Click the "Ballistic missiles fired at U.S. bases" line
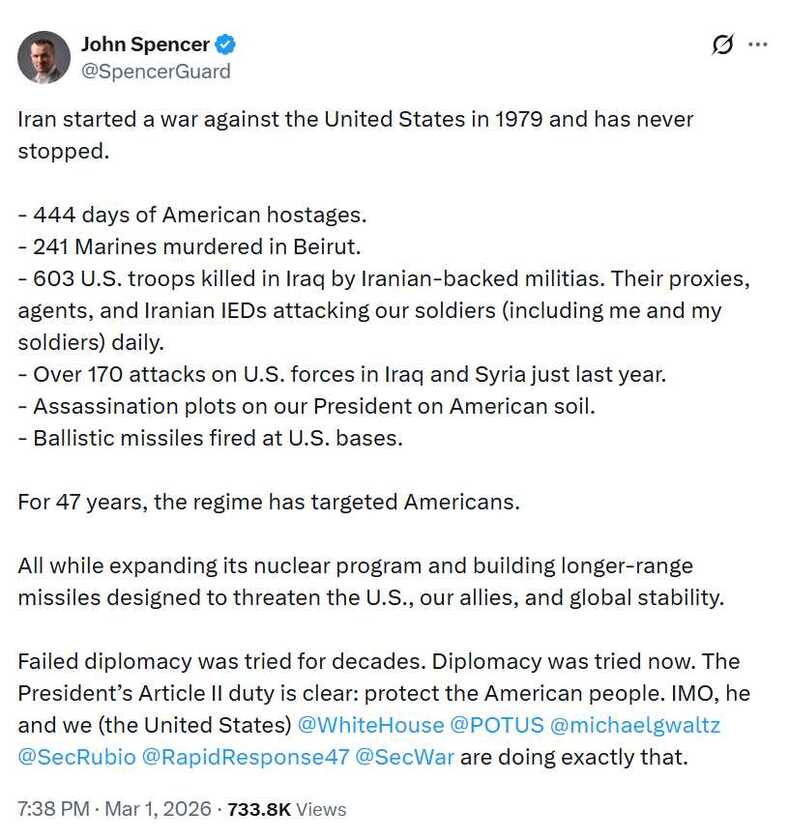 (x=210, y=437)
